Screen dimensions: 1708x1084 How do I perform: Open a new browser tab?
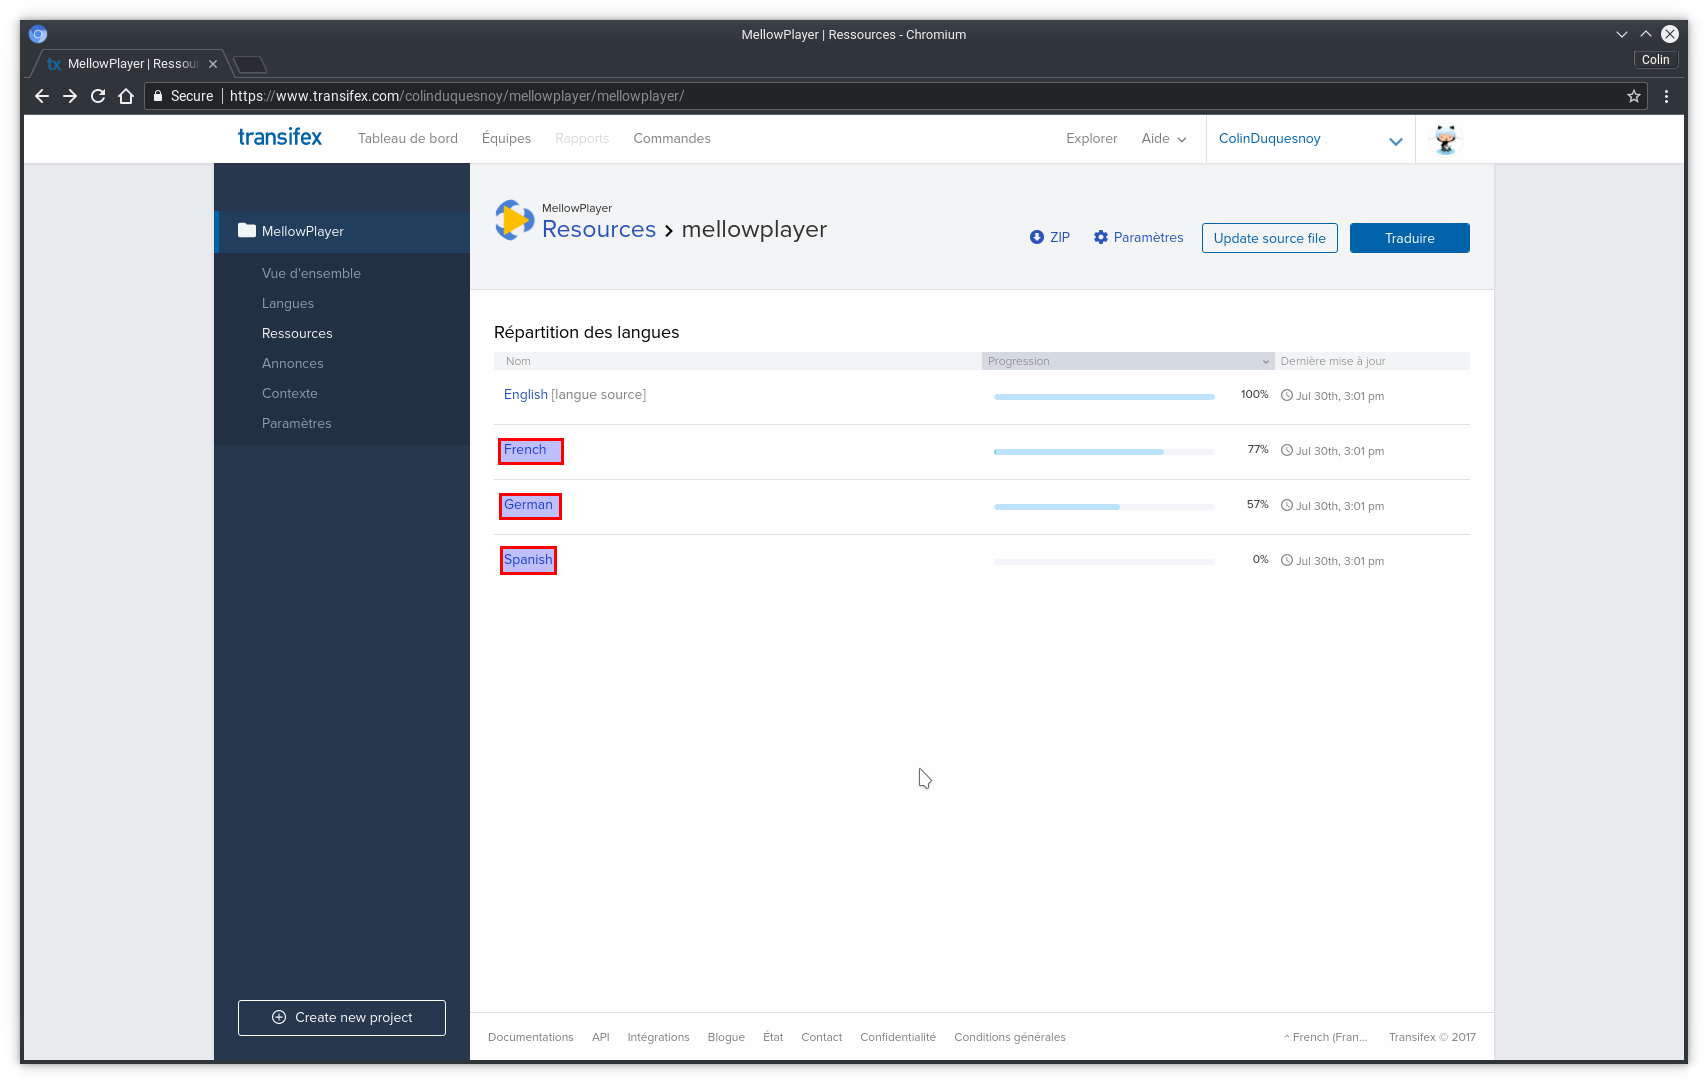pyautogui.click(x=250, y=64)
